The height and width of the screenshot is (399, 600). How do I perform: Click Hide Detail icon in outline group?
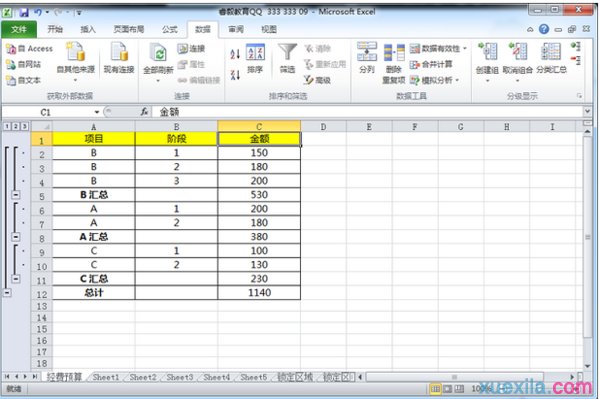coord(576,60)
